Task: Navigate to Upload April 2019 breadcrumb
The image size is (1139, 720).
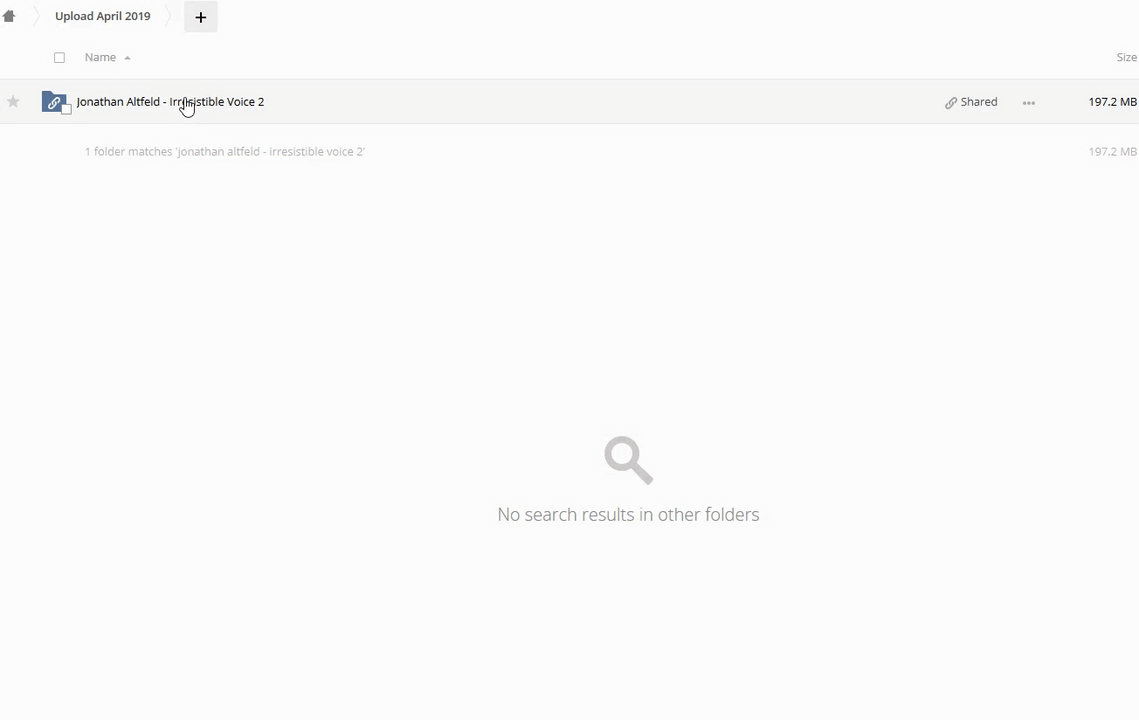Action: coord(102,16)
